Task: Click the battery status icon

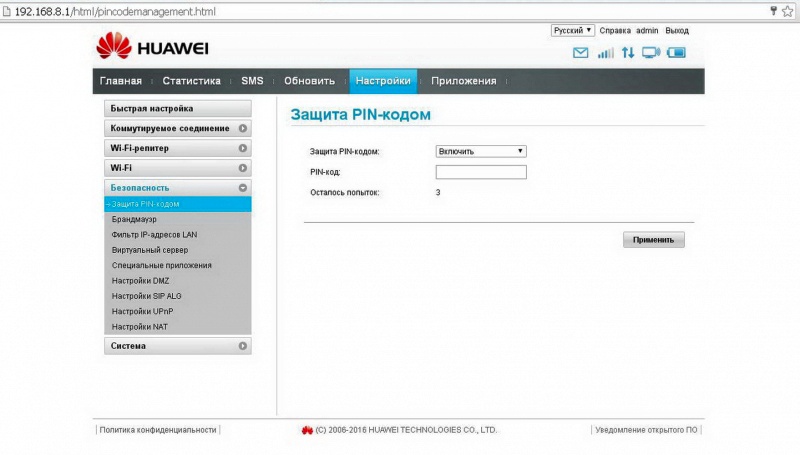Action: (x=677, y=53)
